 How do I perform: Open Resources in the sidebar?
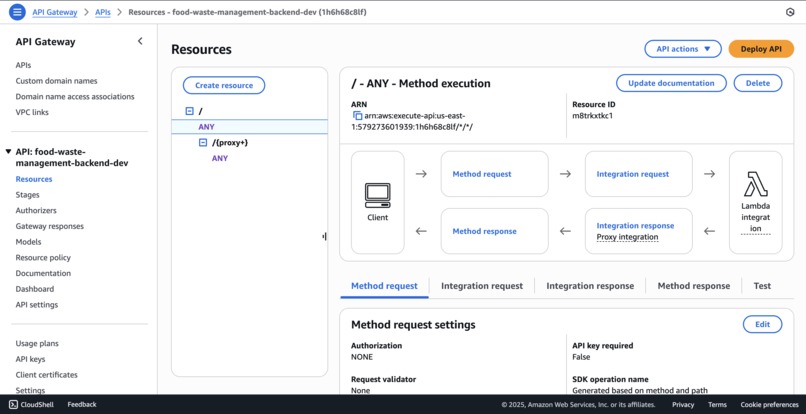coord(33,179)
